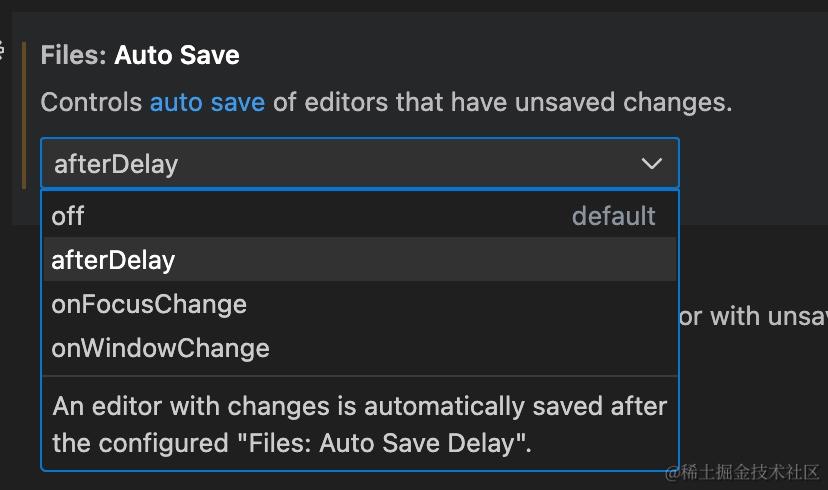Click the "default" label beside off
This screenshot has width=828, height=490.
coord(613,216)
